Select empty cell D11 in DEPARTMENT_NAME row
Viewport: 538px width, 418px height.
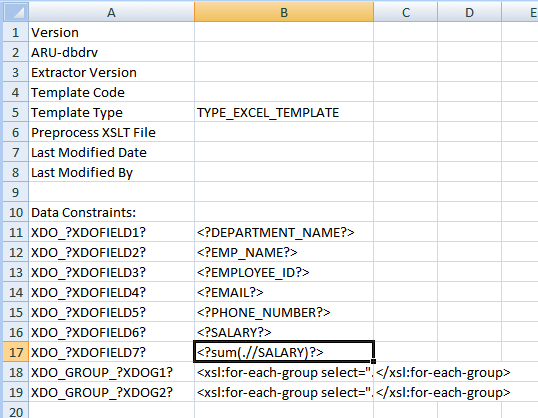click(x=469, y=232)
